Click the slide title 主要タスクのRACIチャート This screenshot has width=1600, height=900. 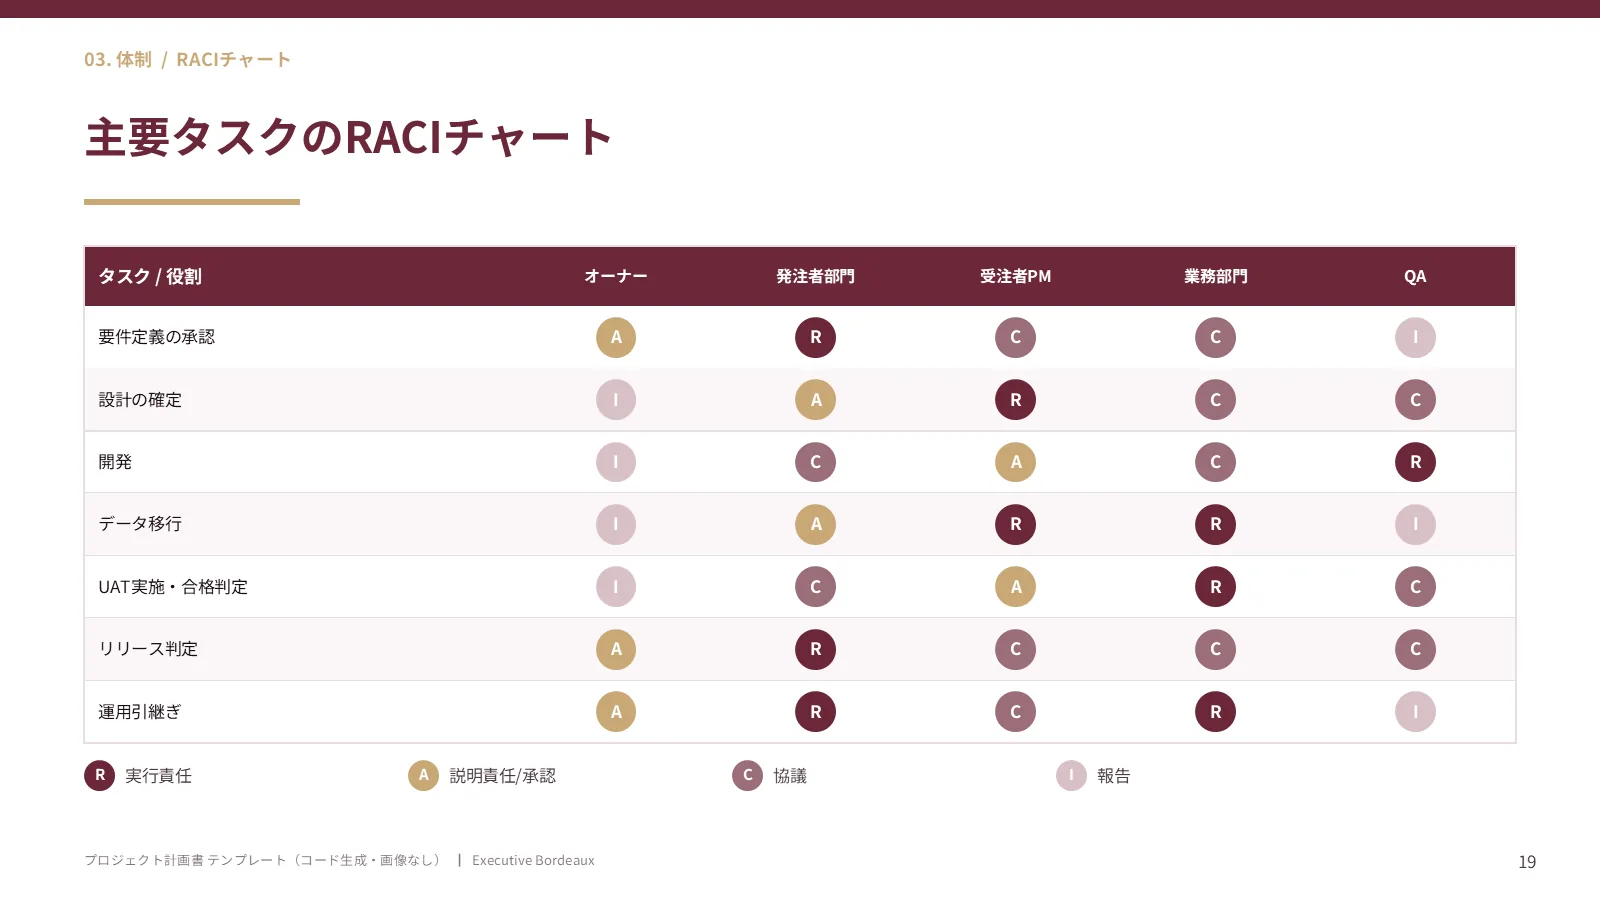click(x=349, y=137)
